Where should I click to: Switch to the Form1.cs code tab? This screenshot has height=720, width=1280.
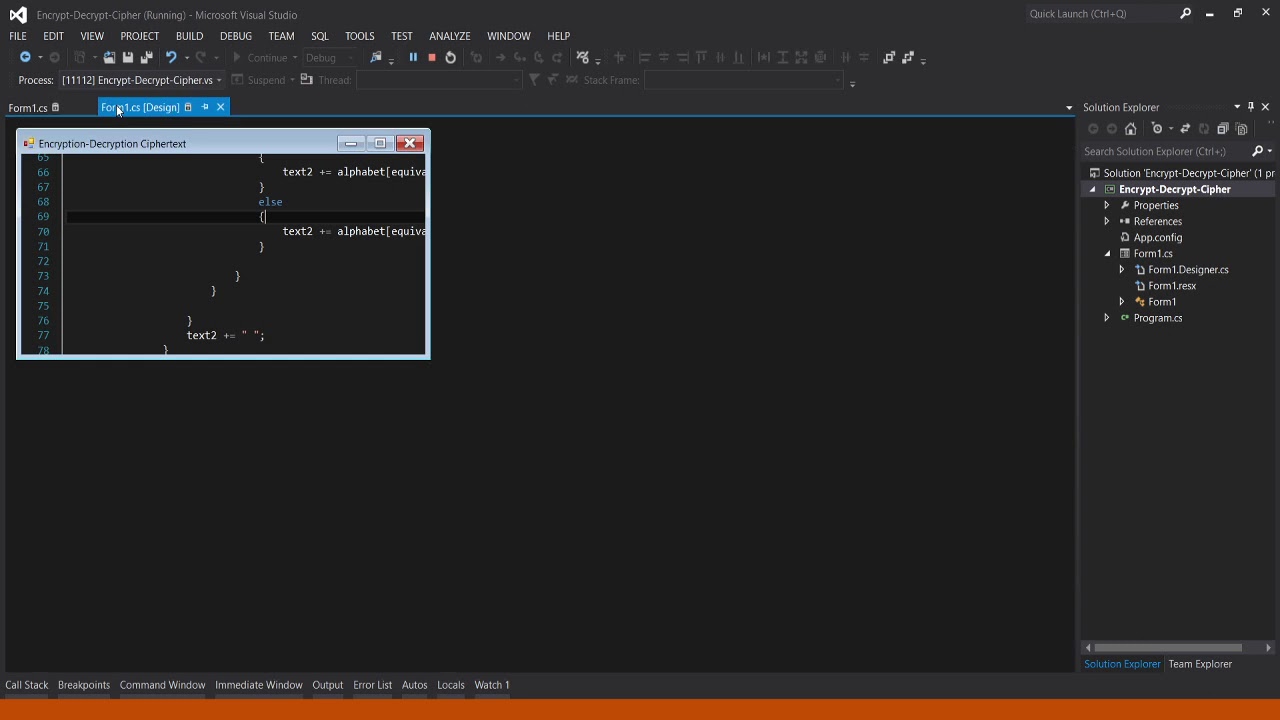(28, 108)
